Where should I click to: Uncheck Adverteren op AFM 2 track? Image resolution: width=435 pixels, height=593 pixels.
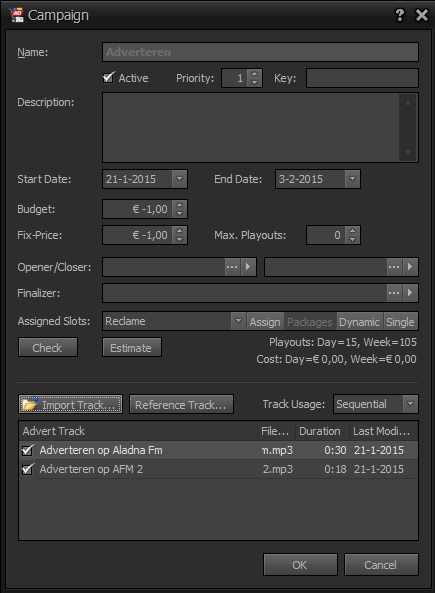[x=28, y=469]
